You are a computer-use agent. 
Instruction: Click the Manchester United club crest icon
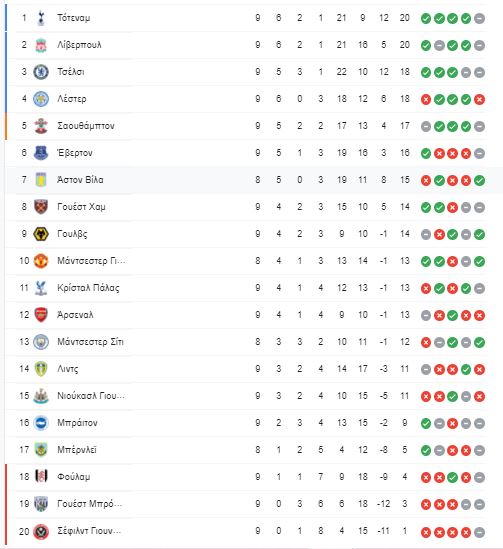41,261
